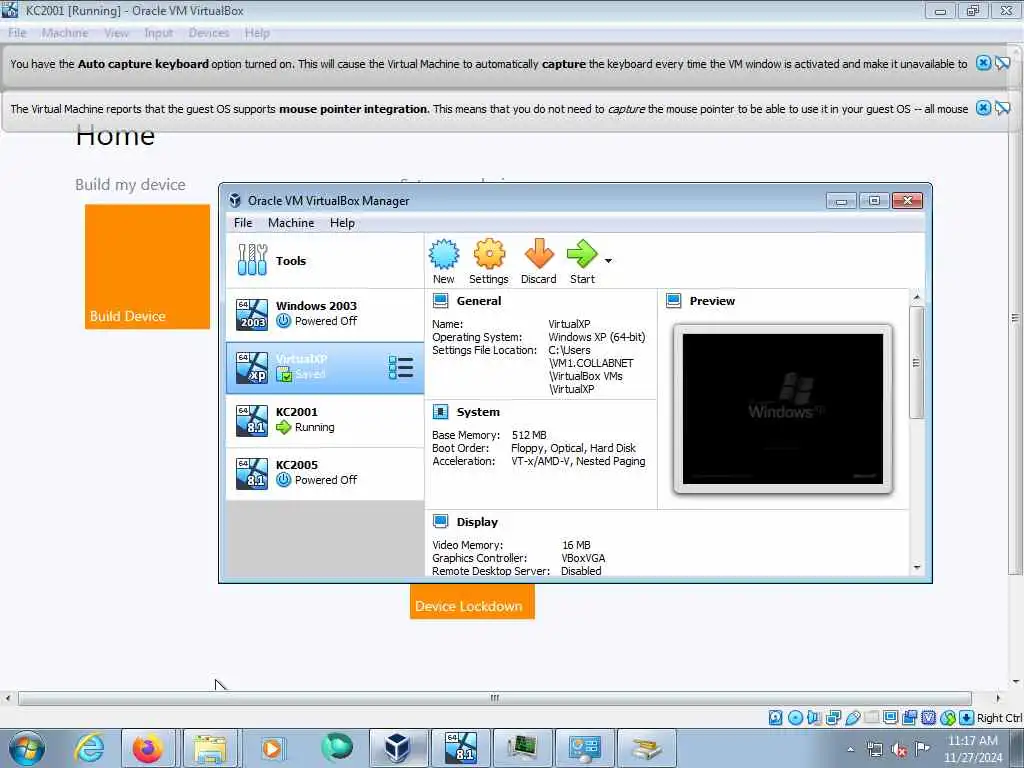Screen dimensions: 1024x768
Task: Open the File menu of KC2001 window
Action: pyautogui.click(x=17, y=33)
